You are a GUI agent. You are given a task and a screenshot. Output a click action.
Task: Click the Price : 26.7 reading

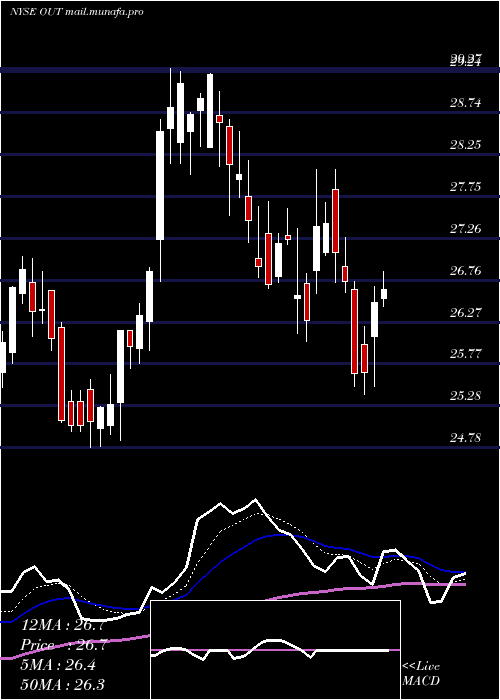63,645
